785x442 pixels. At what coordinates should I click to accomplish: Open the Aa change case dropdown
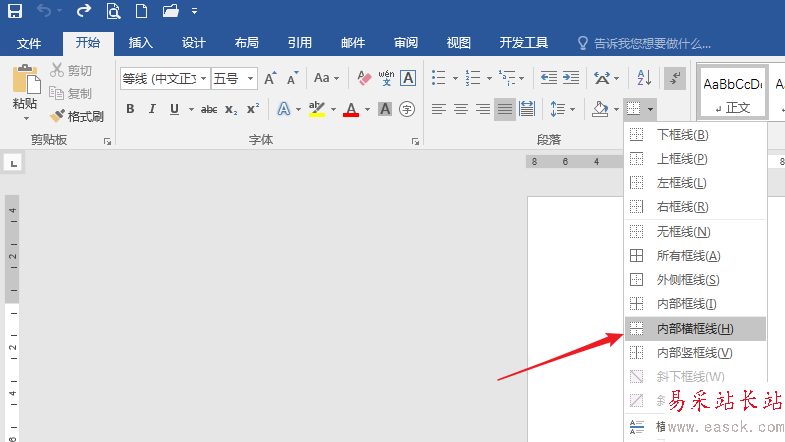(326, 79)
